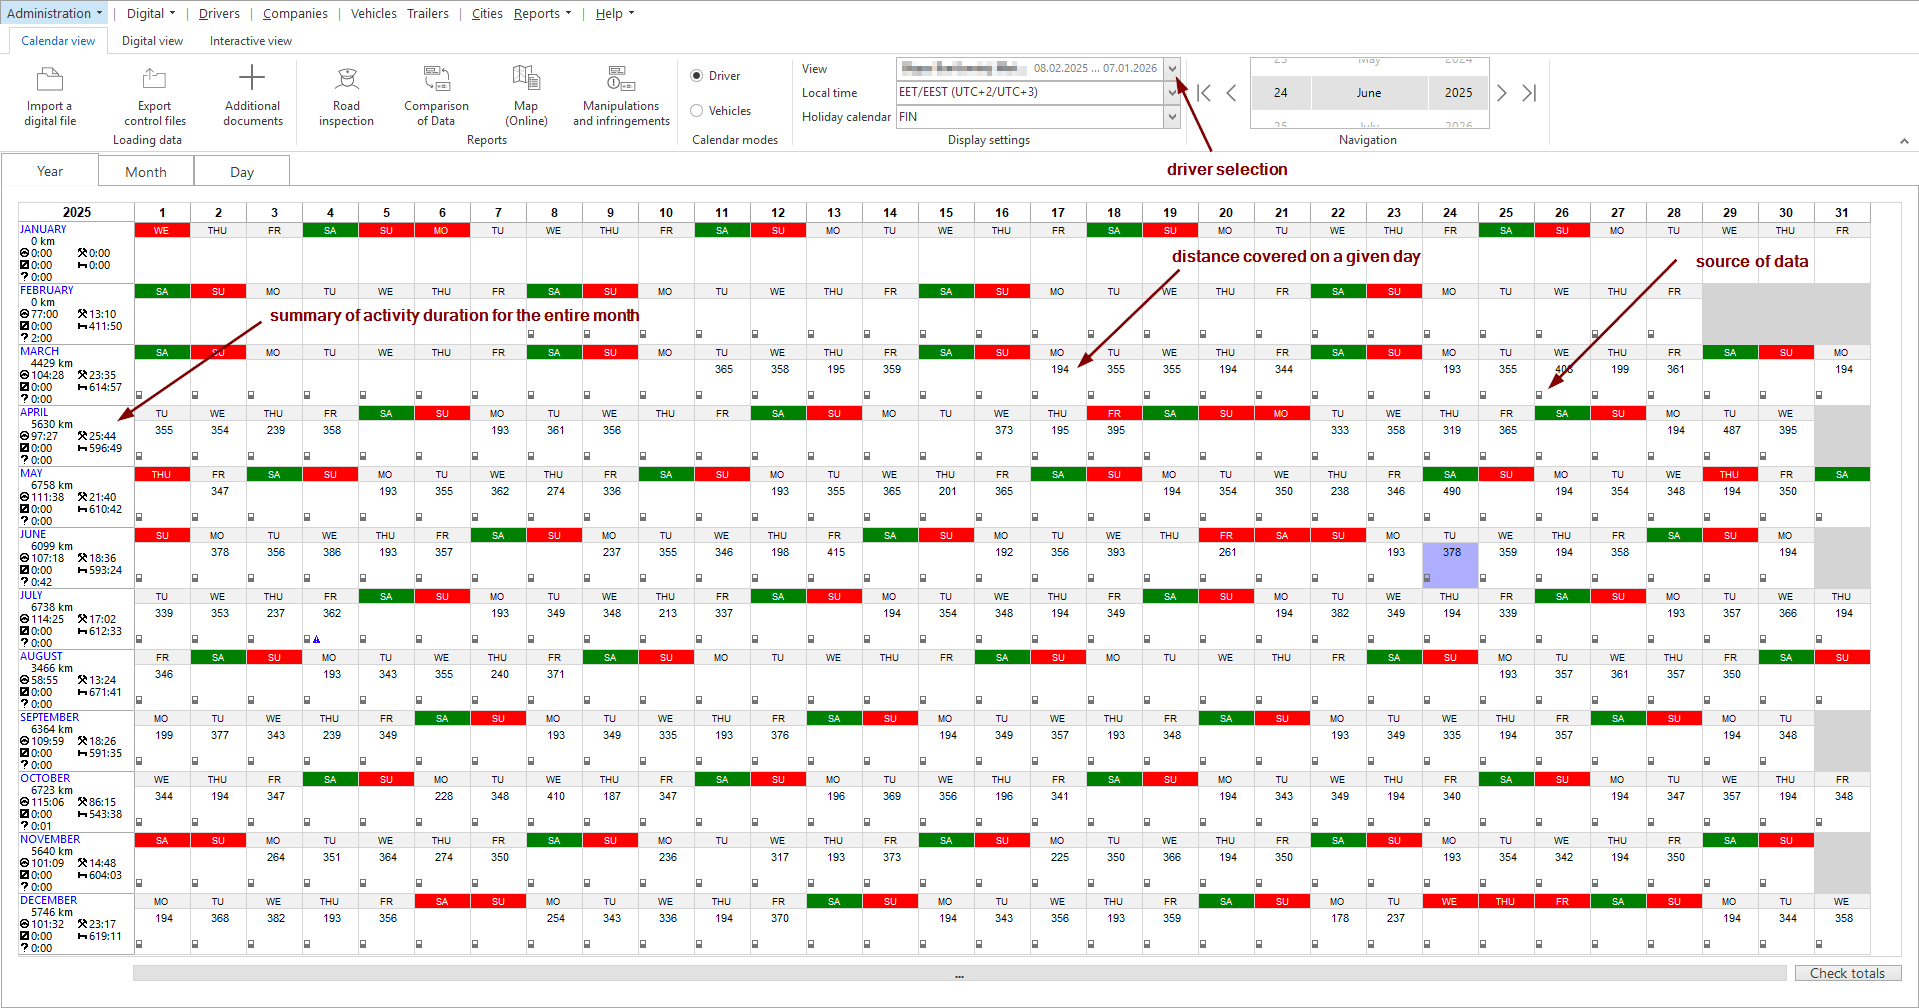
Task: Jump to first period navigation arrow
Action: (x=1205, y=93)
